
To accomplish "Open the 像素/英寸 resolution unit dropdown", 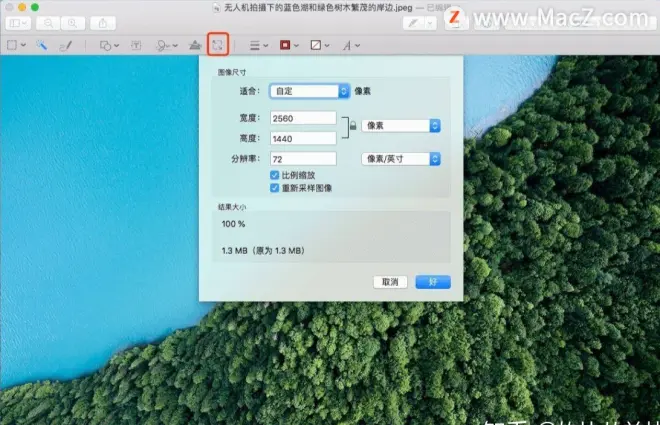I will (401, 159).
